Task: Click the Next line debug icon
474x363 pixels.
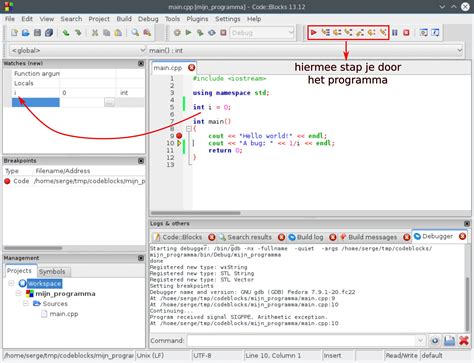Action: [x=337, y=33]
